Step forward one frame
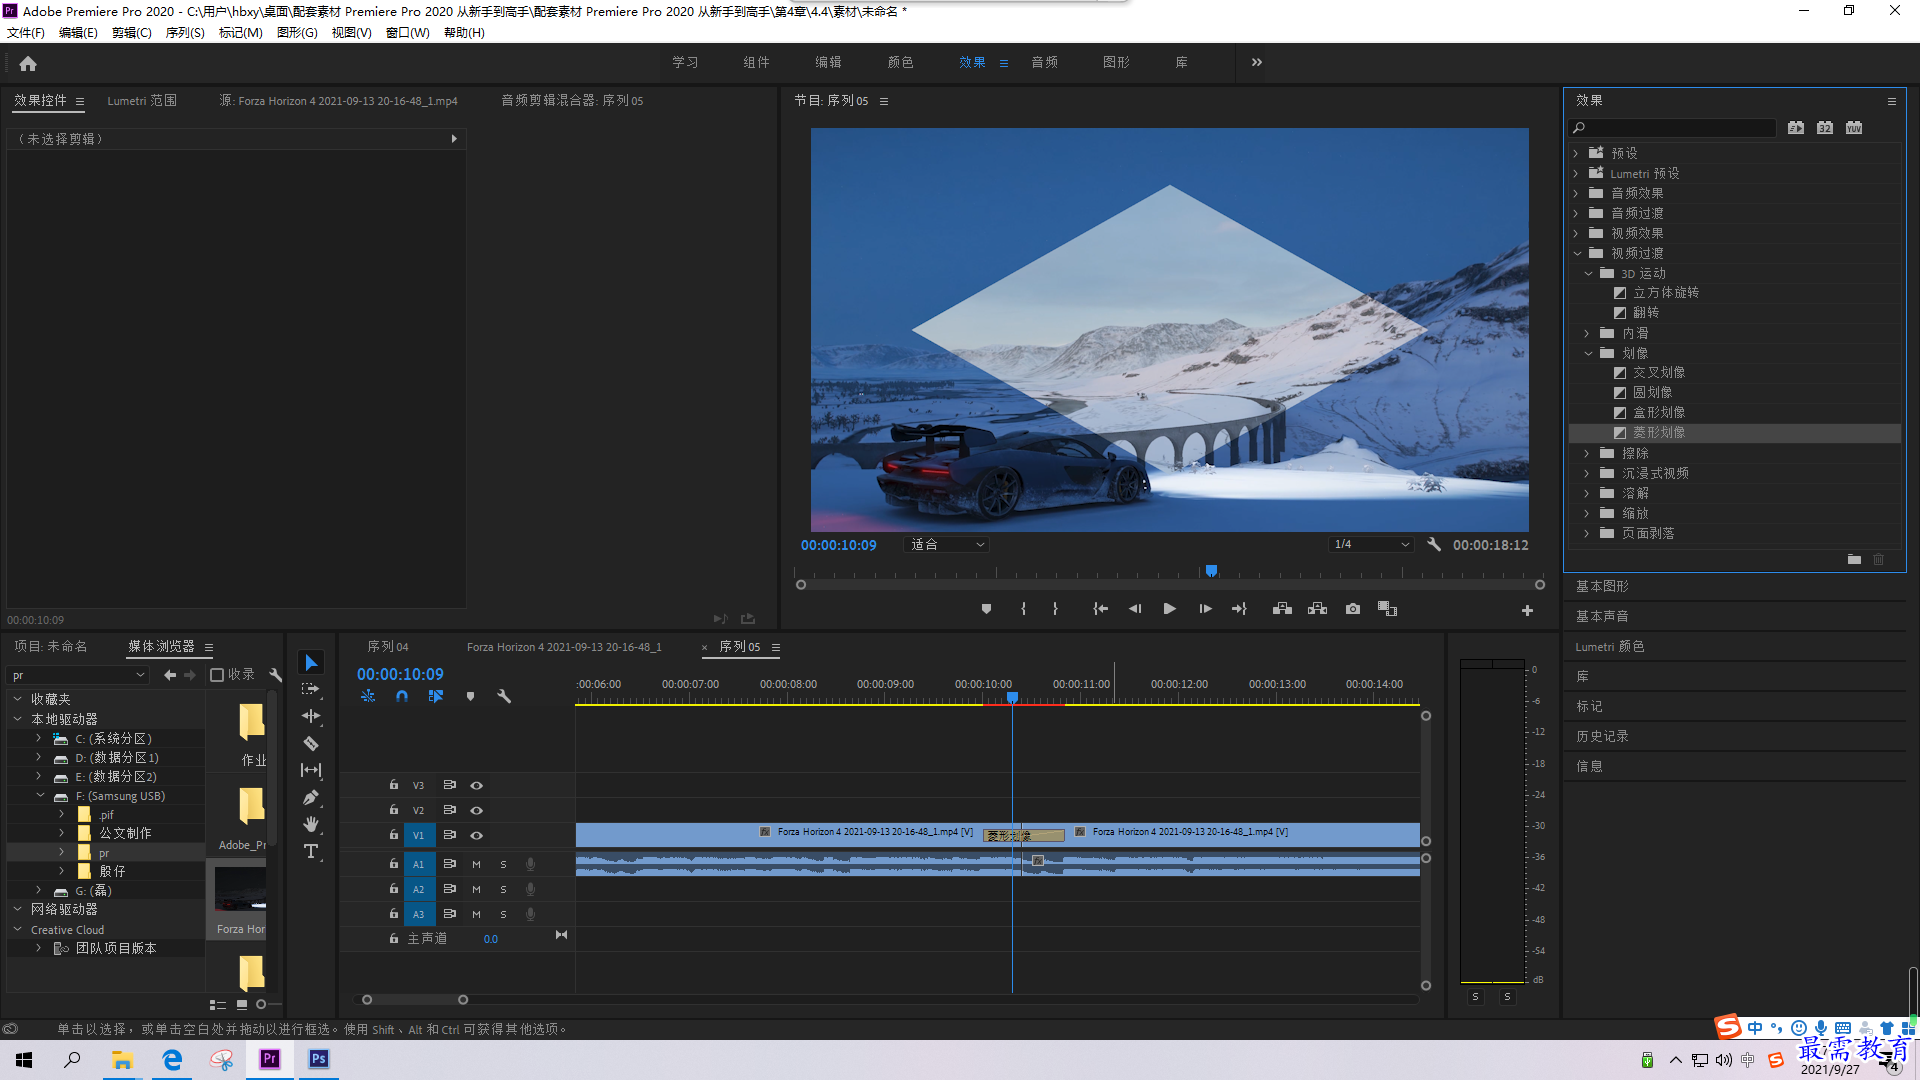 pyautogui.click(x=1205, y=609)
